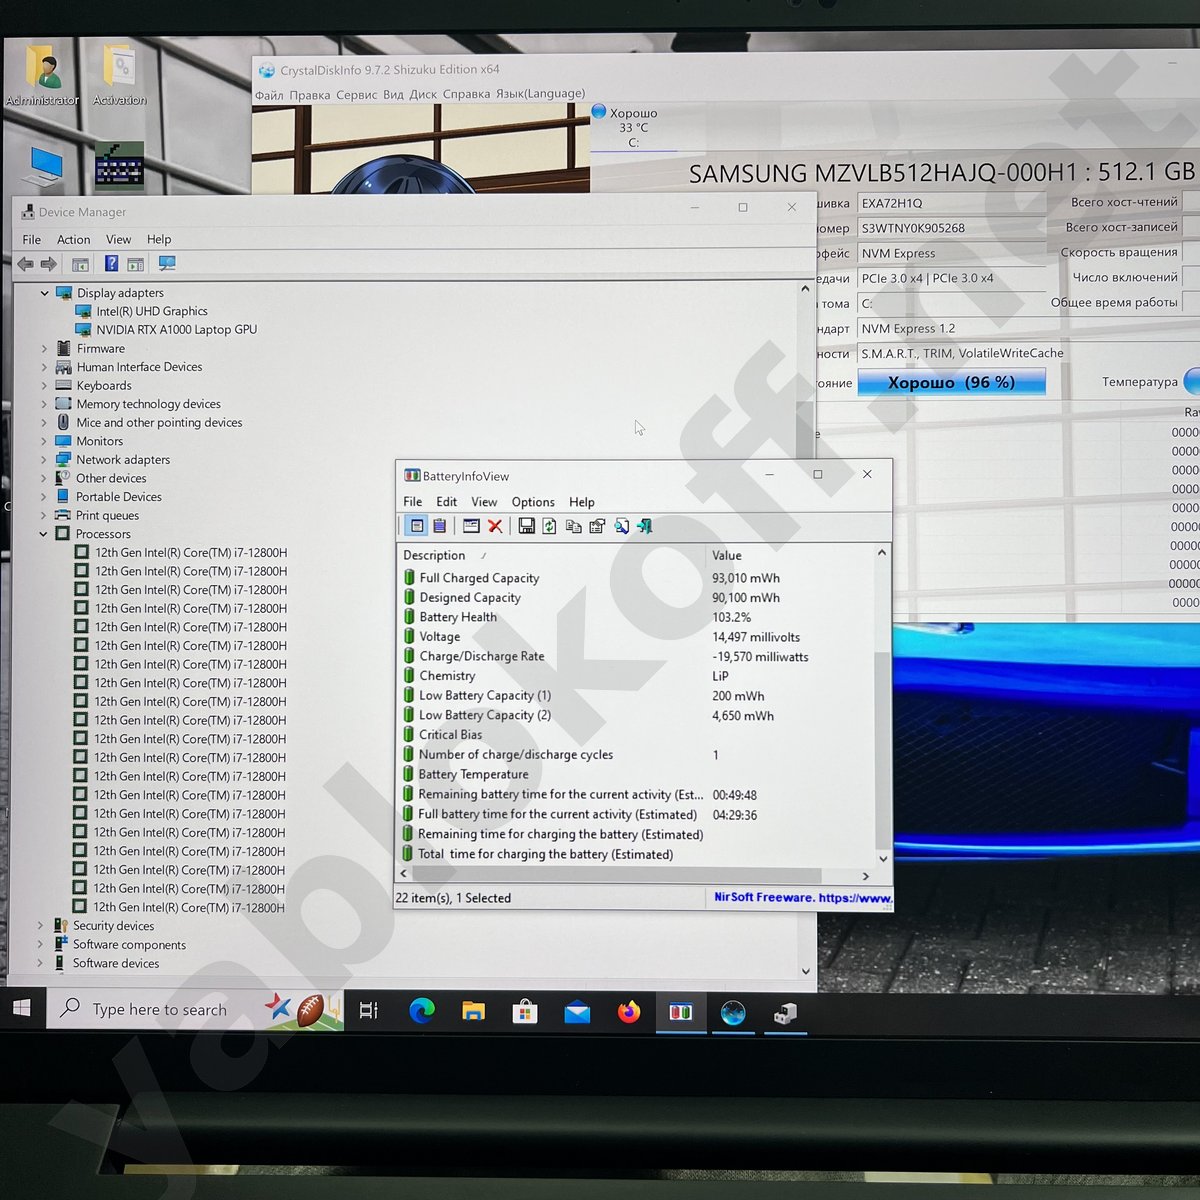Select the Battery Health row checkbox indicator
Image resolution: width=1200 pixels, height=1200 pixels.
tap(410, 617)
